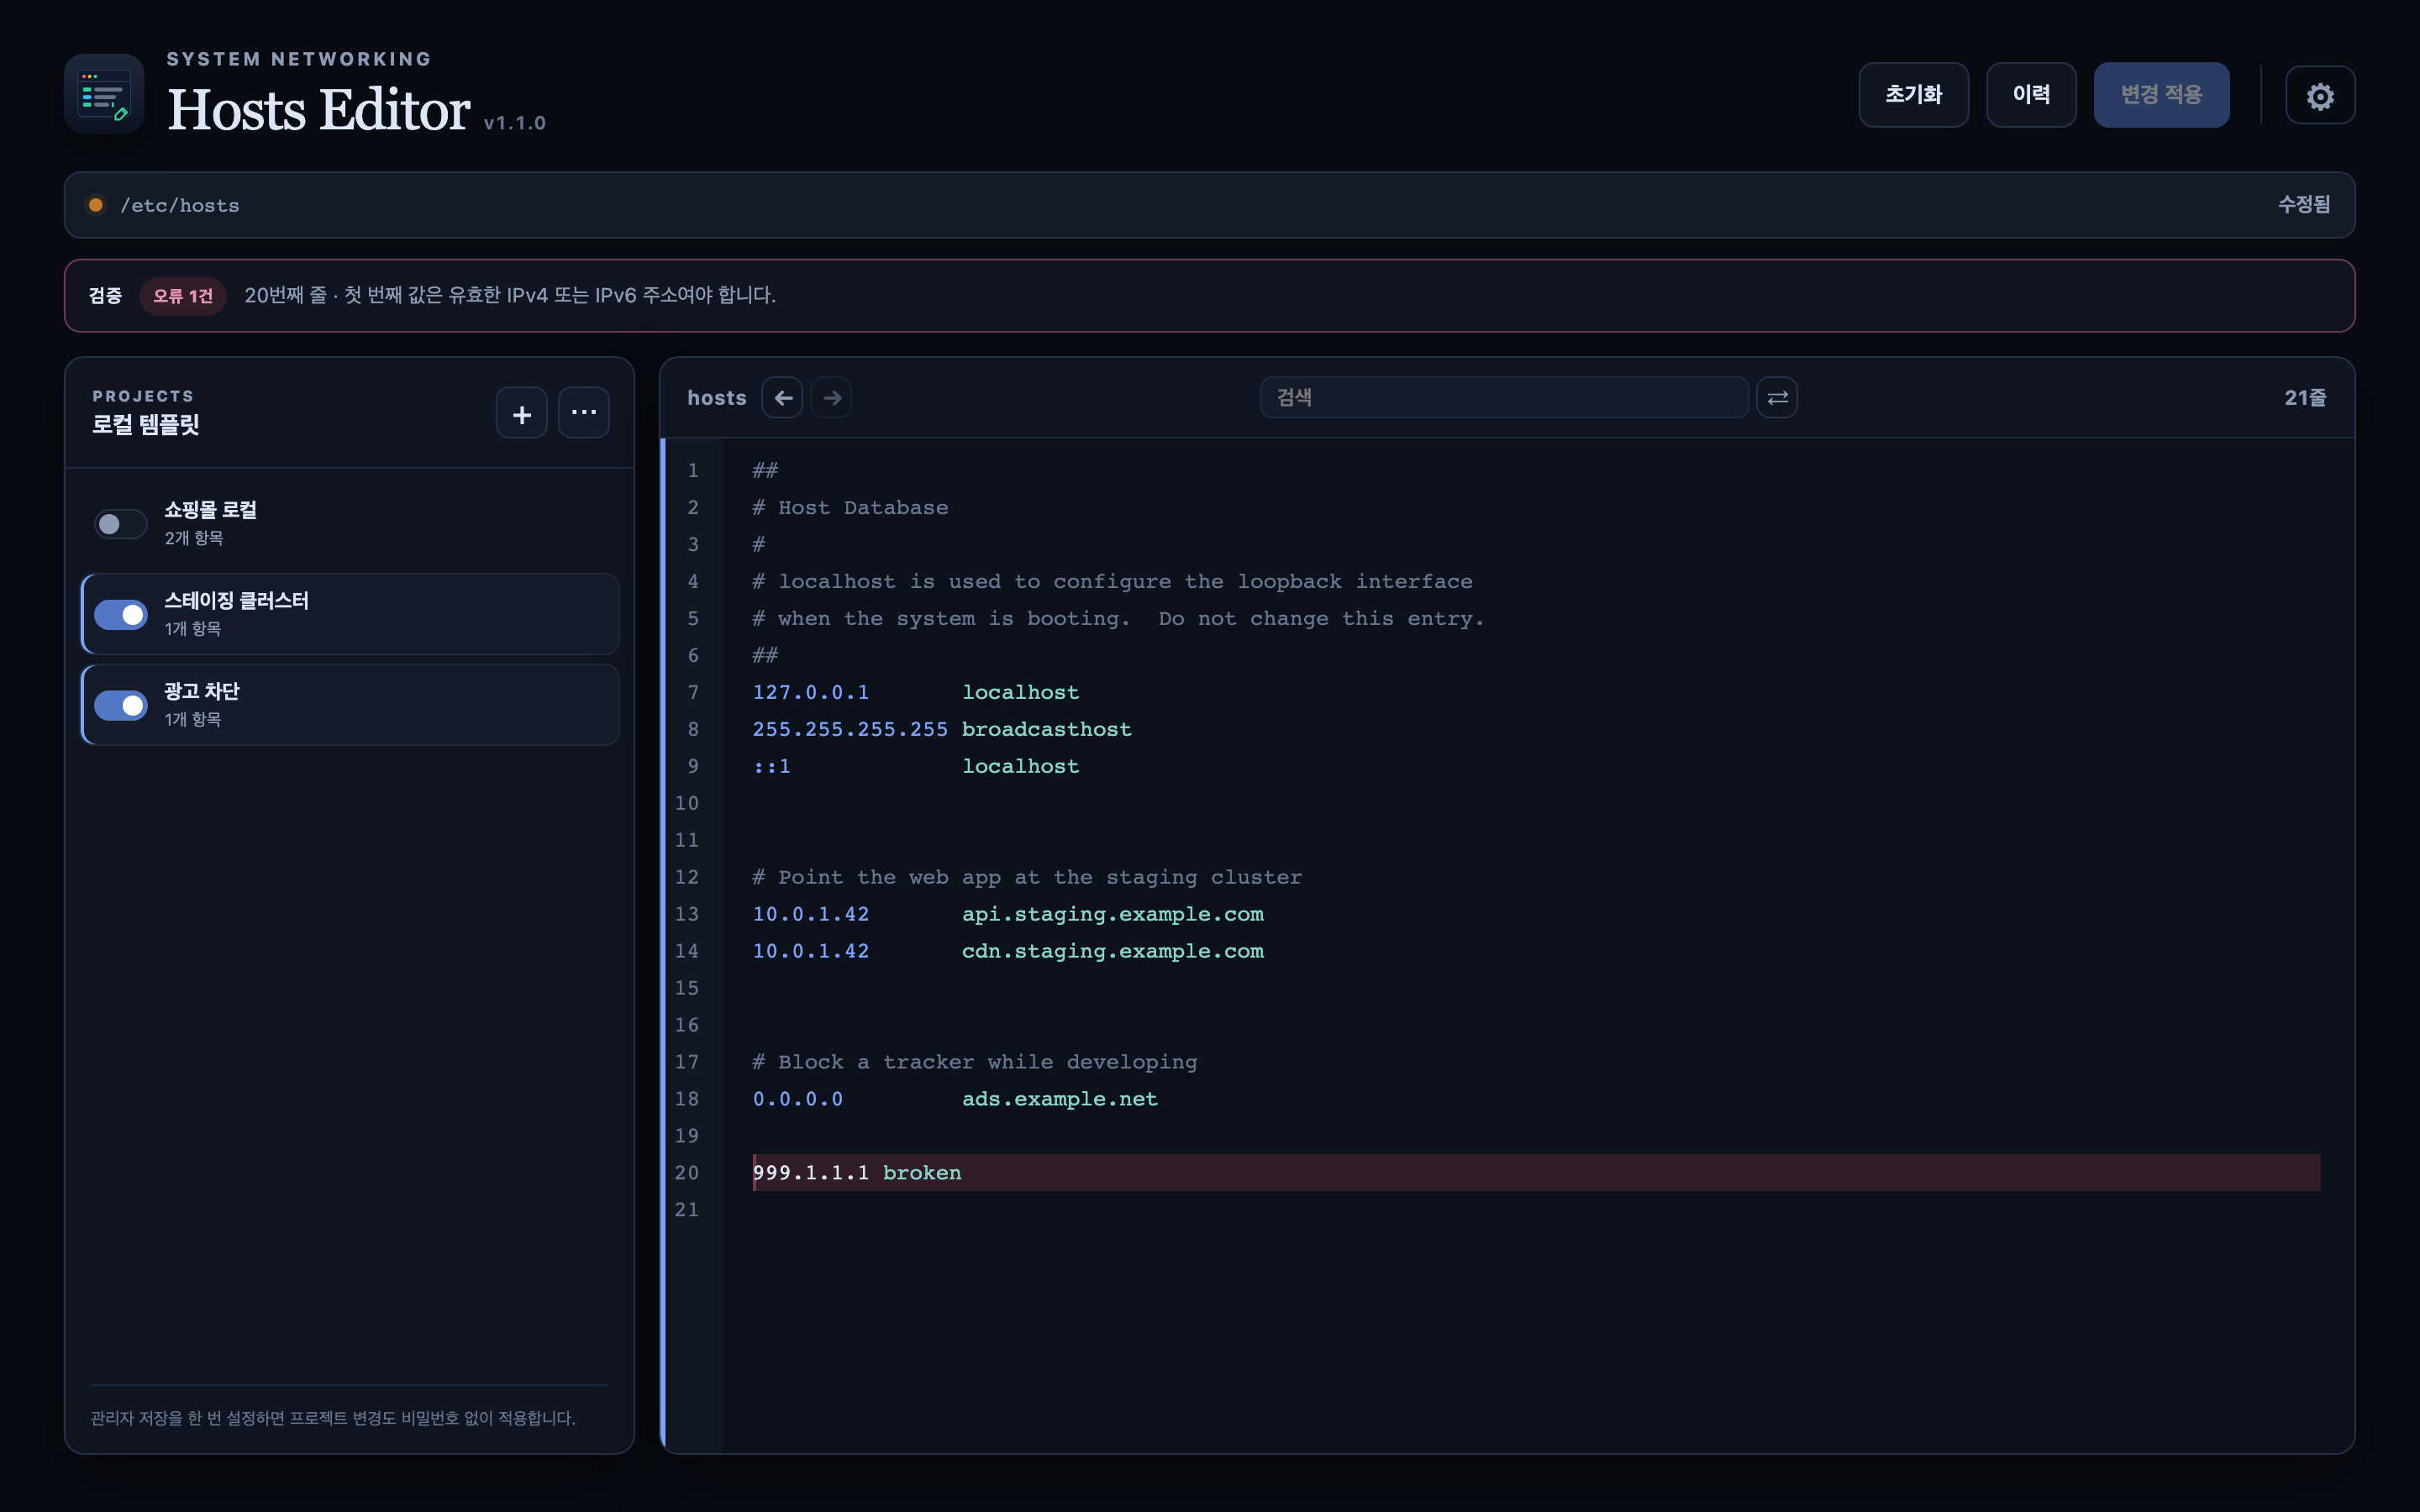Click line number 20 in the gutter
Viewport: 2420px width, 1512px height.
point(687,1173)
